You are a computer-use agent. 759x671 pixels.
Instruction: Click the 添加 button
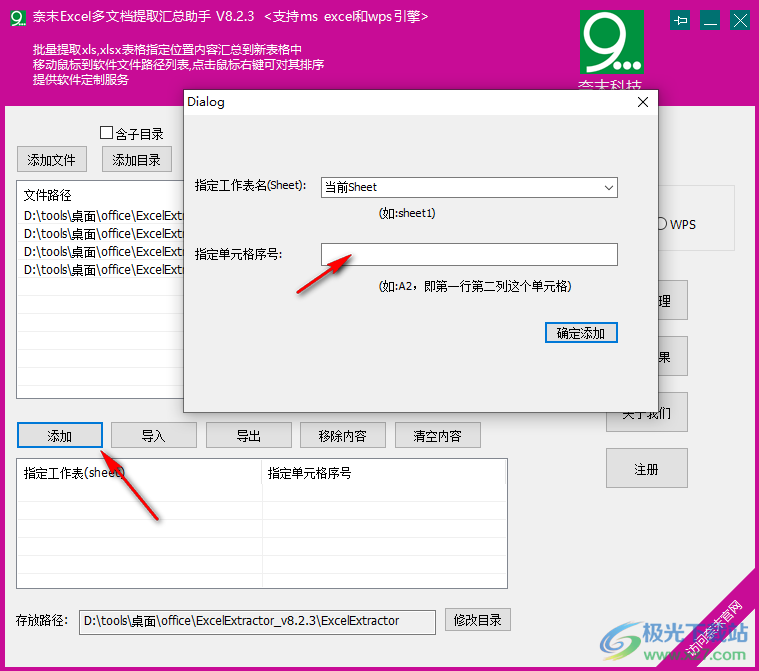tap(60, 435)
